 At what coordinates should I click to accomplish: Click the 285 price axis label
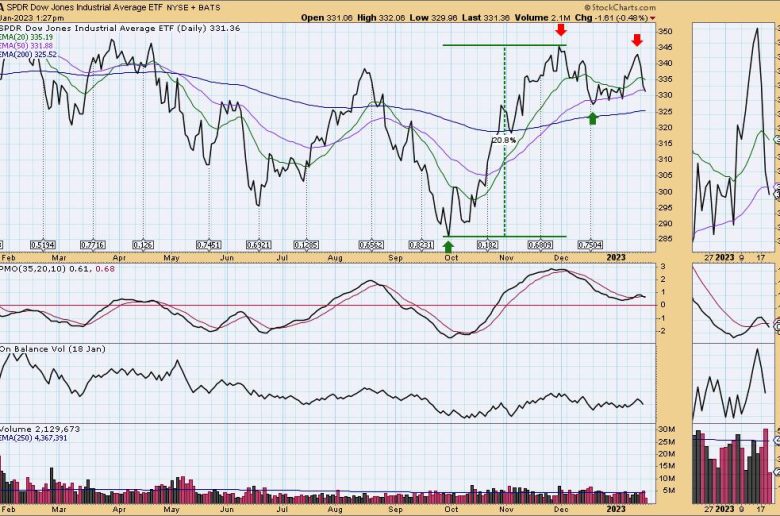(666, 239)
